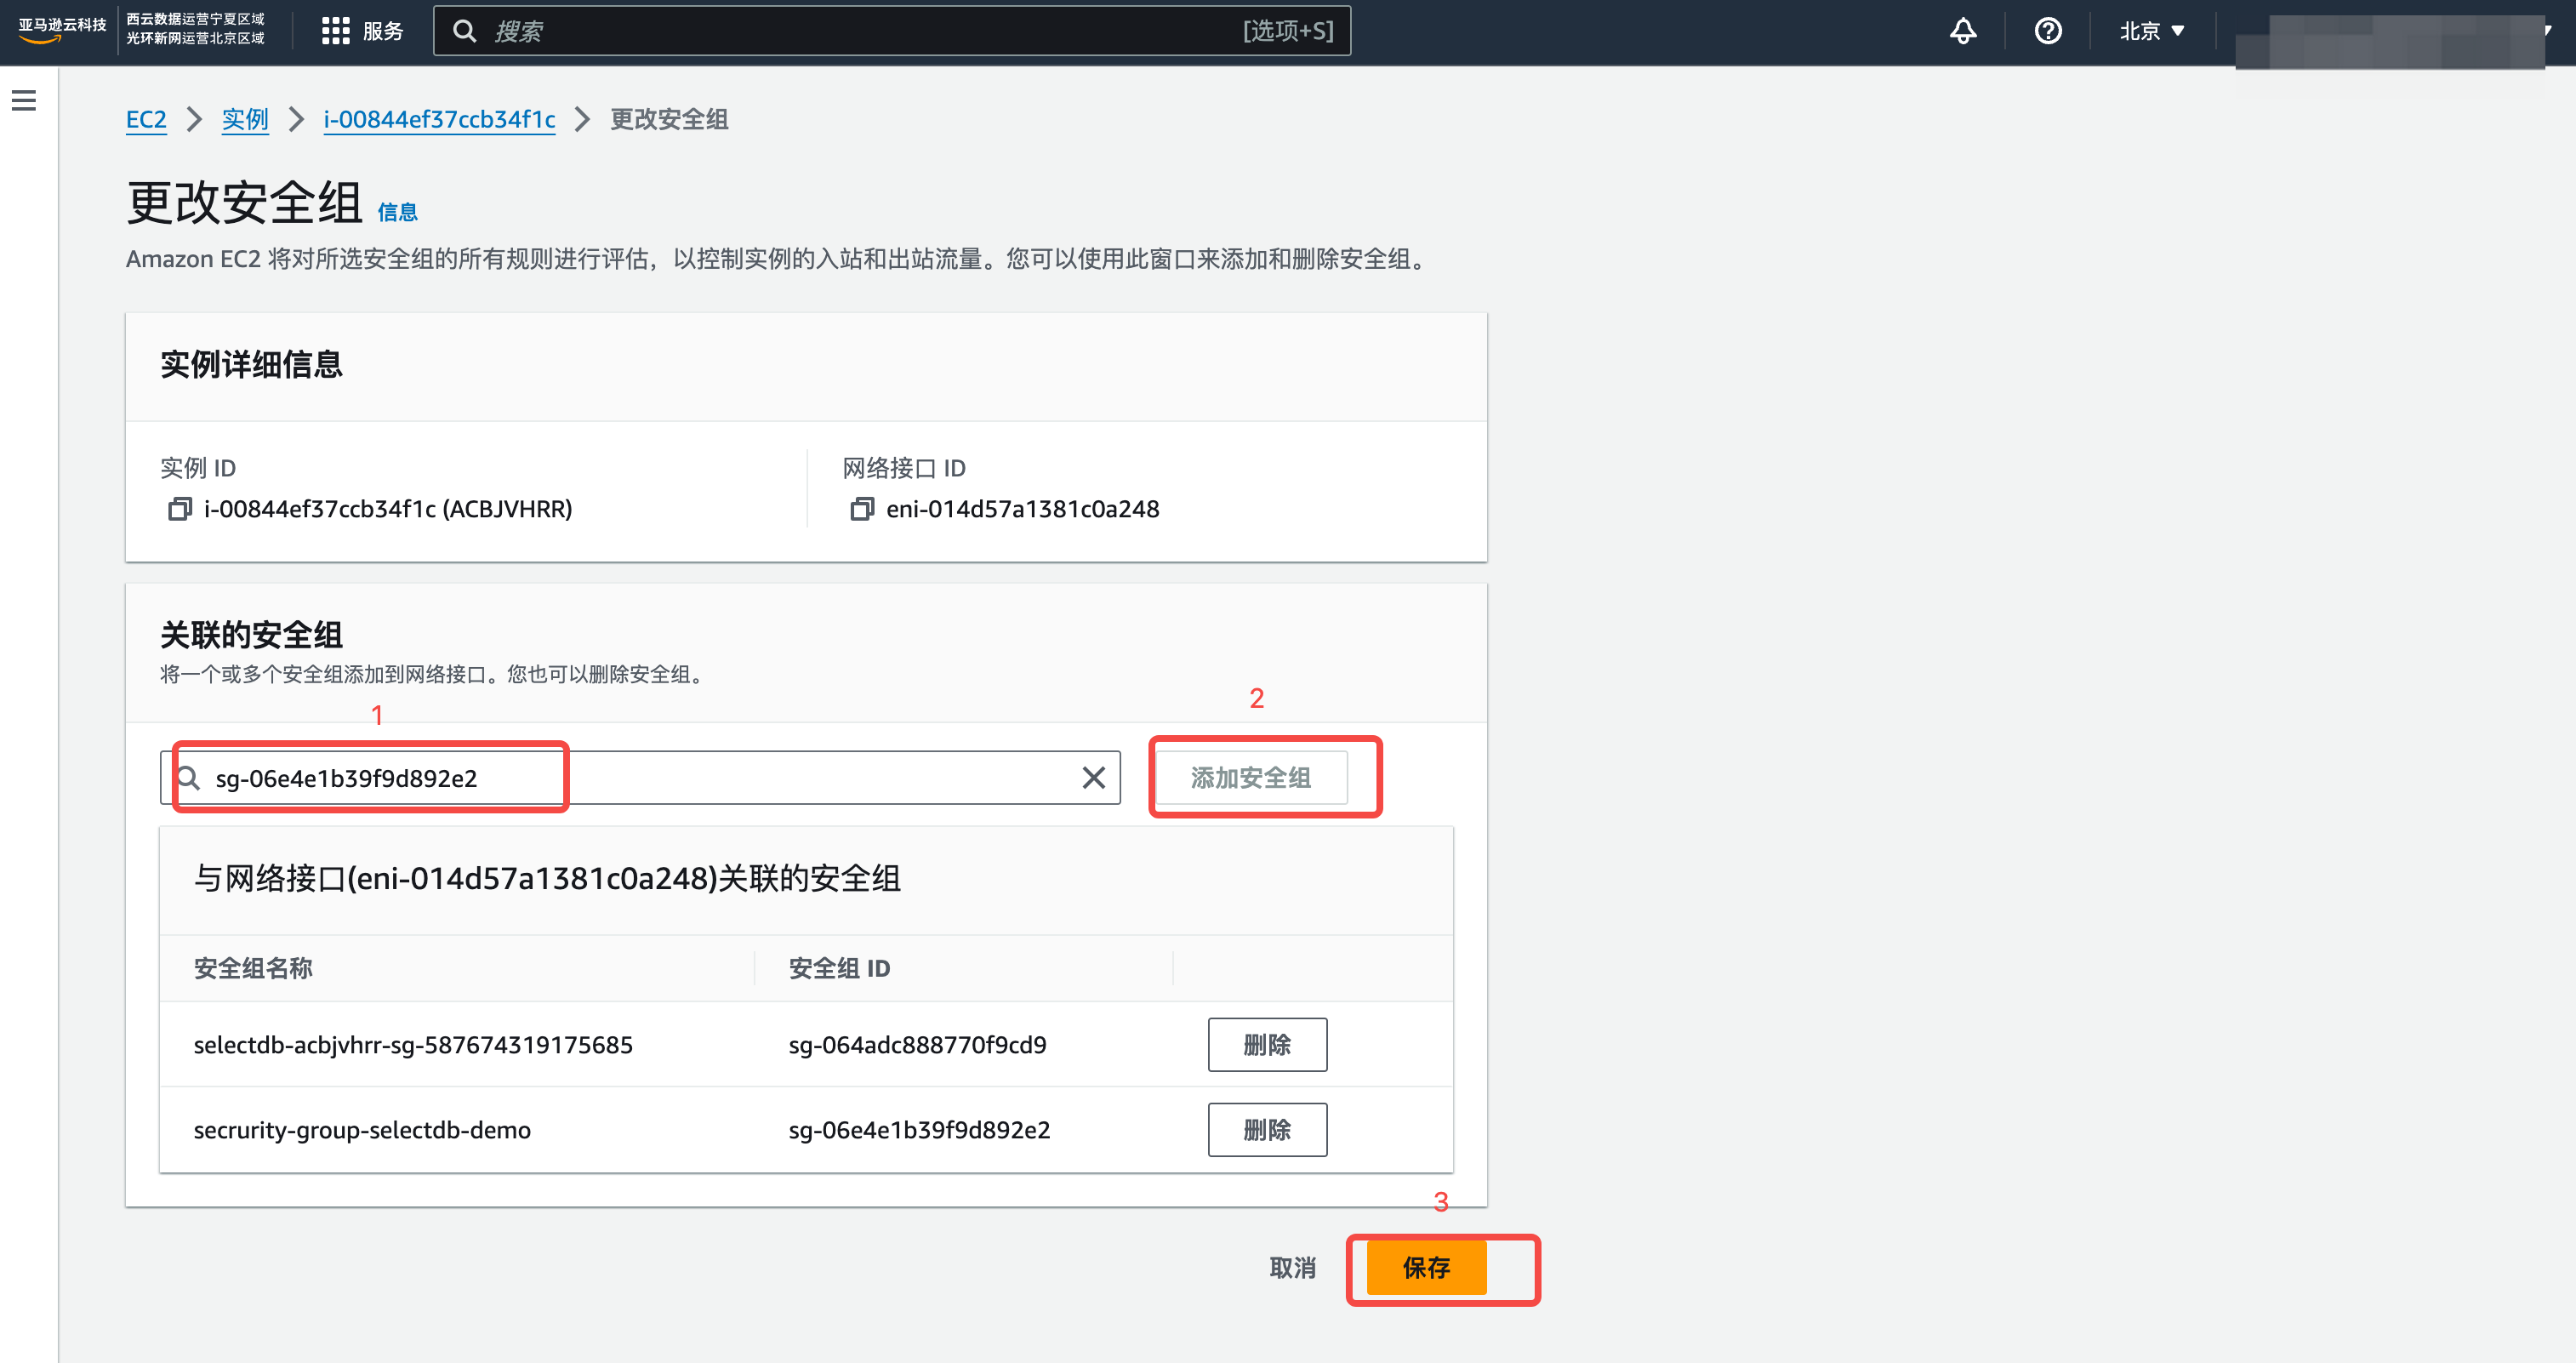Click the top search bar magnifier icon
This screenshot has height=1363, width=2576.
pyautogui.click(x=464, y=31)
